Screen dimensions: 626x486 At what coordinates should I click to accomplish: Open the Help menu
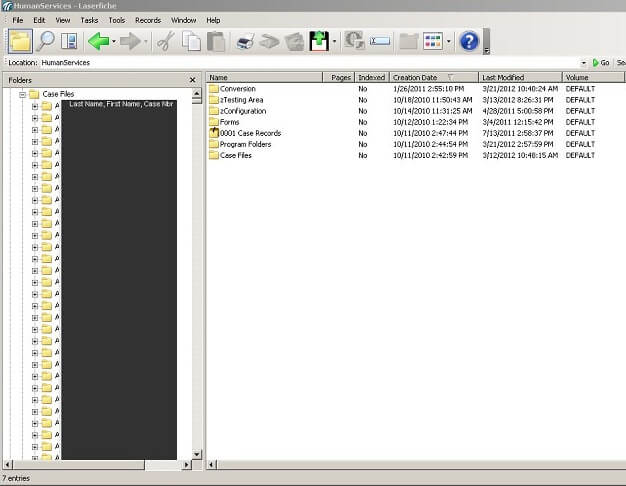pyautogui.click(x=213, y=20)
